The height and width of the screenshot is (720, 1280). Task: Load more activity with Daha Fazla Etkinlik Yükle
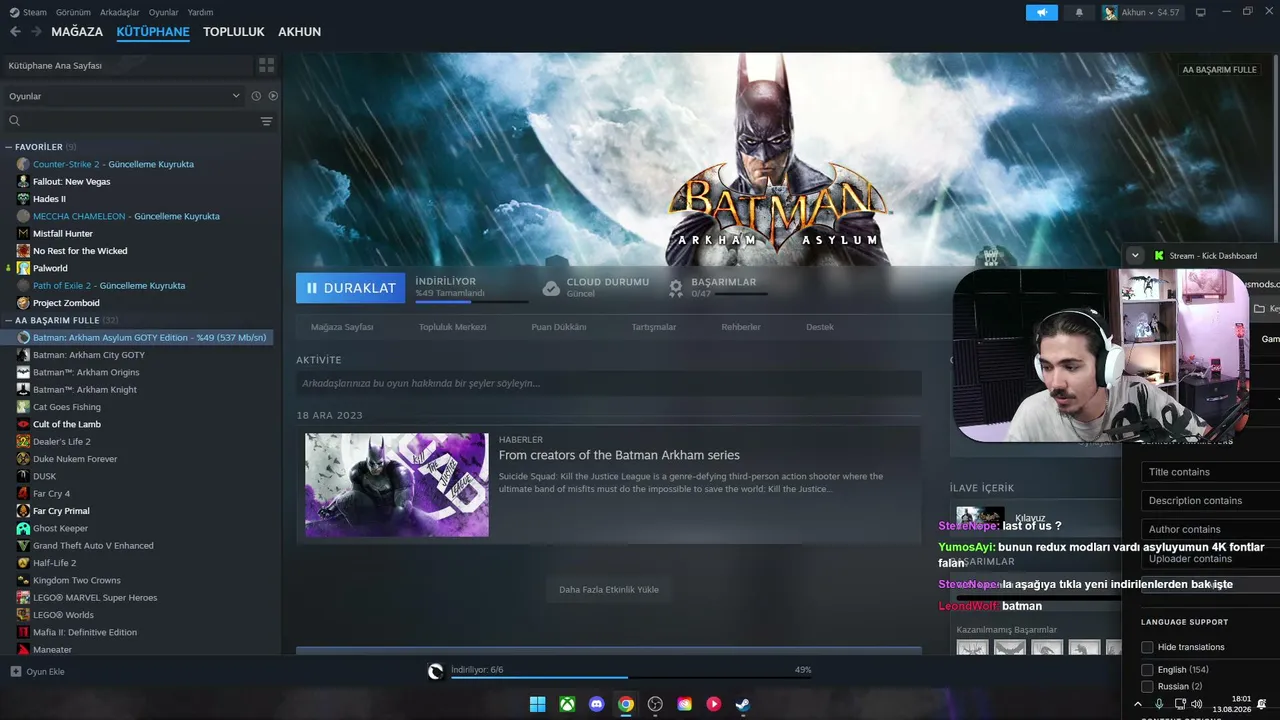pos(609,590)
